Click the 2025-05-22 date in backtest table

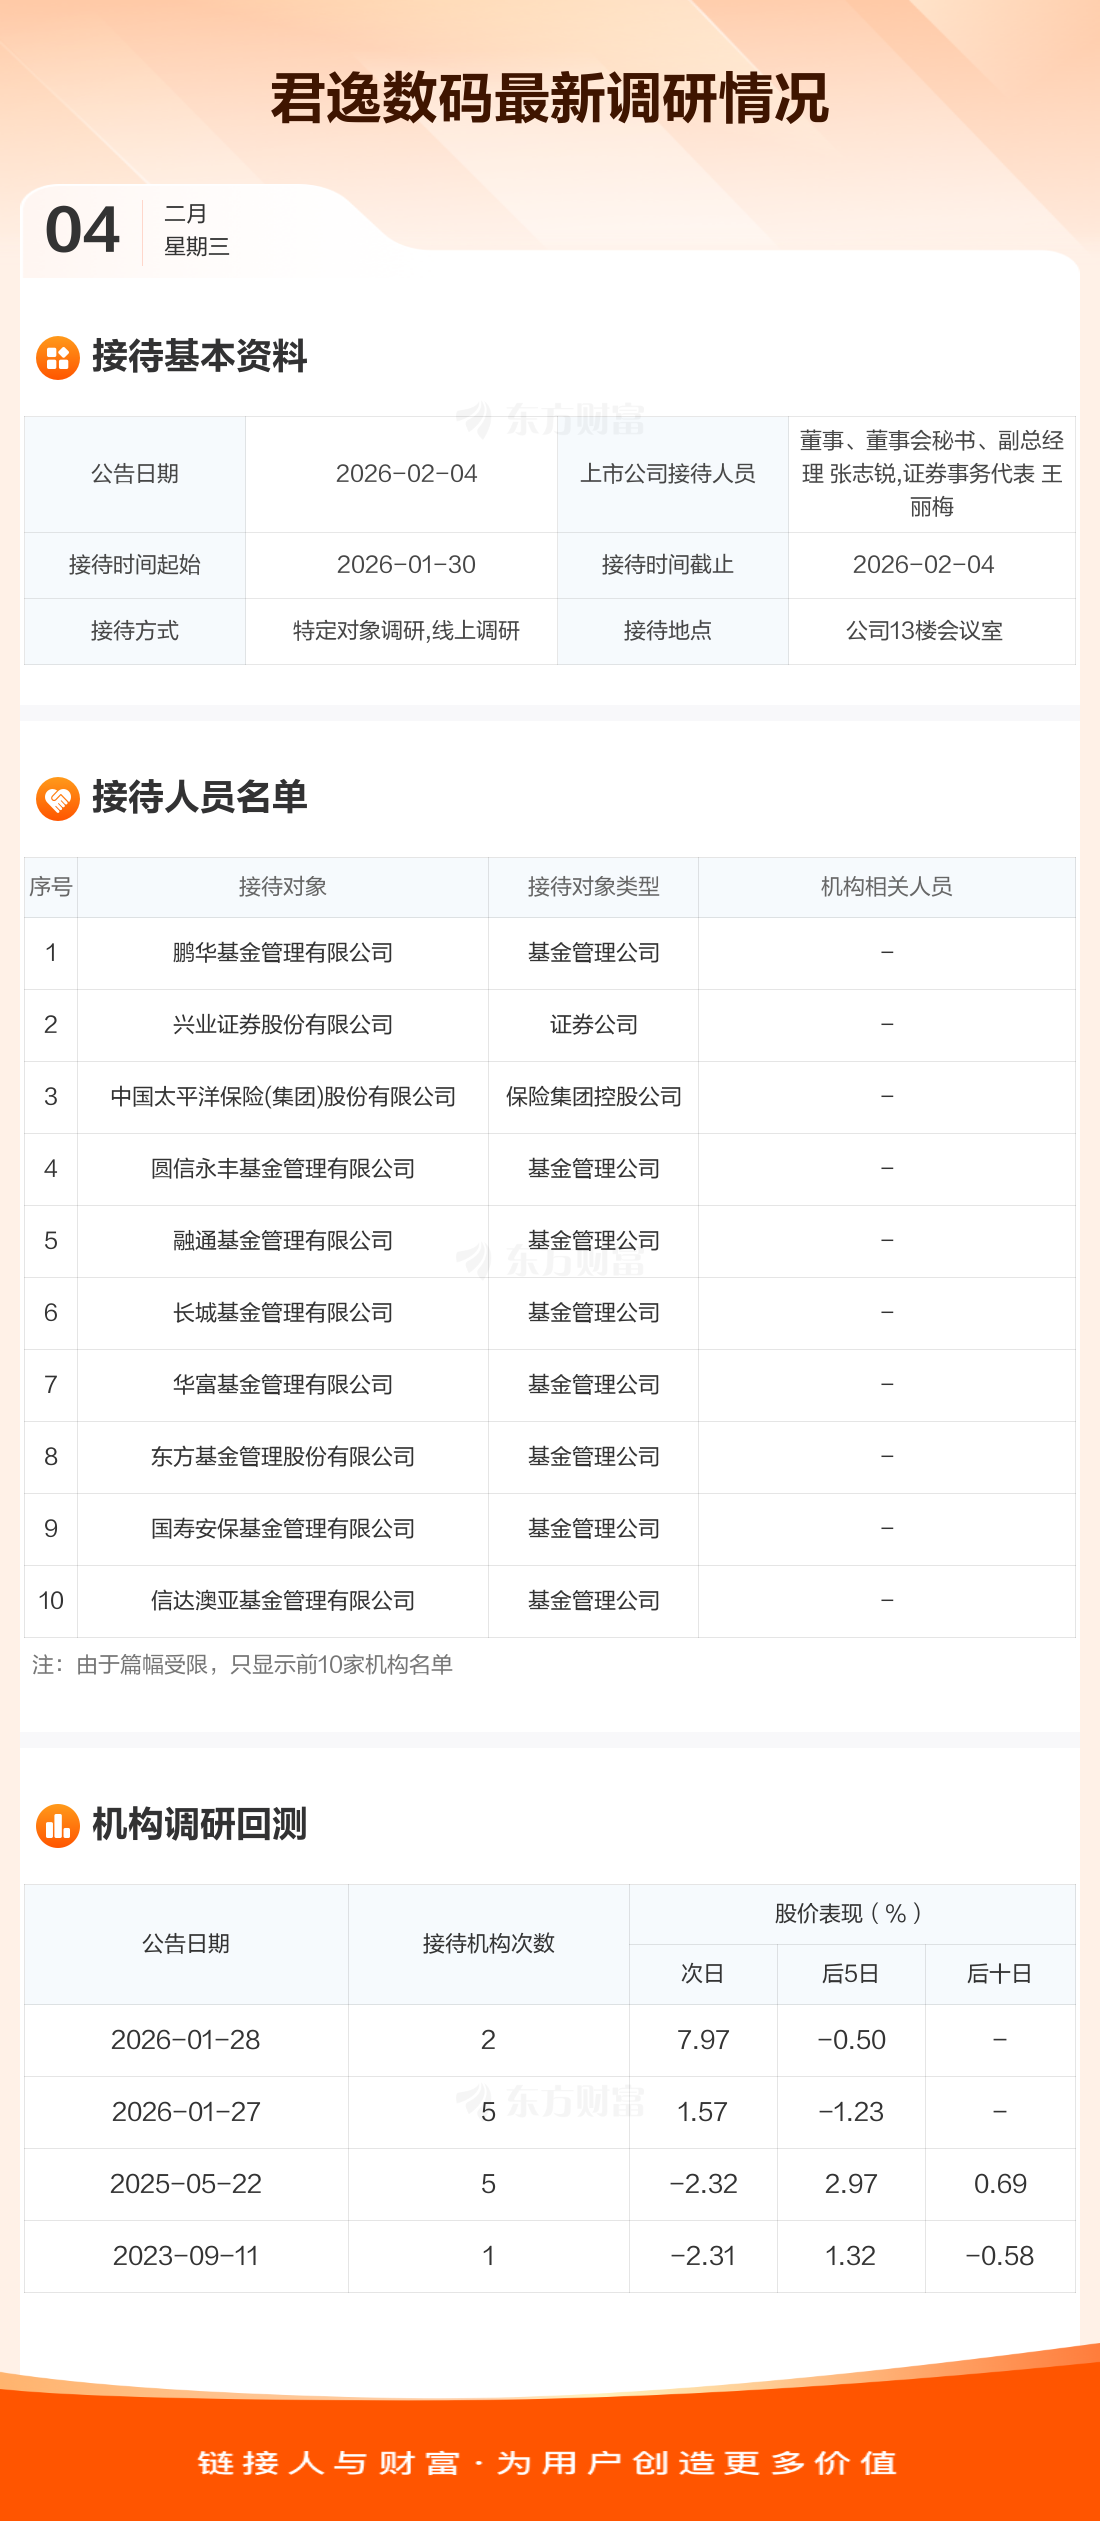186,2184
